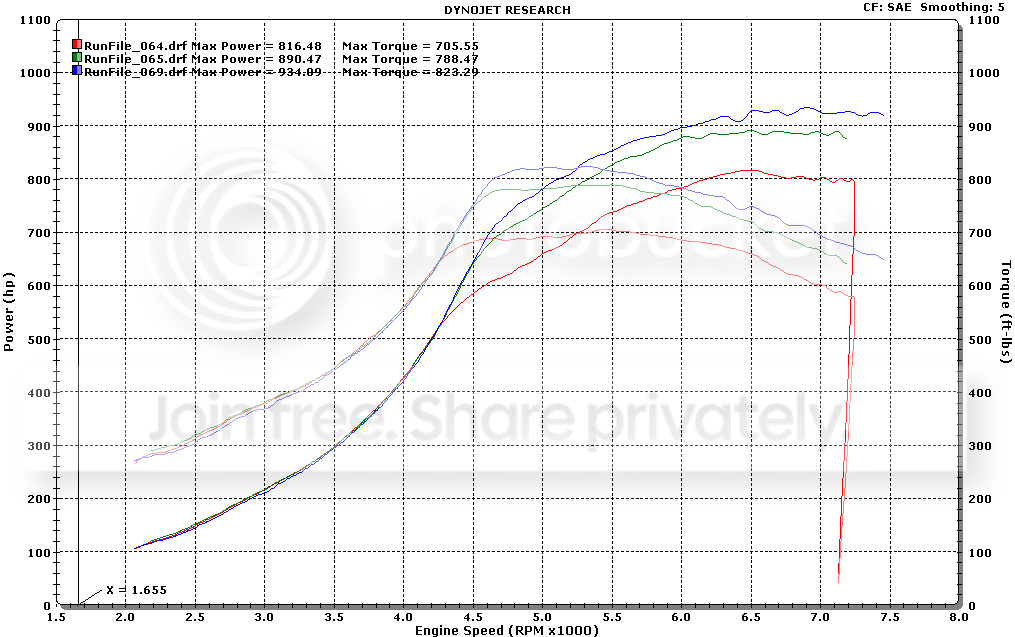
Task: Click the red RunFile_064 color swatch
Action: [76, 44]
